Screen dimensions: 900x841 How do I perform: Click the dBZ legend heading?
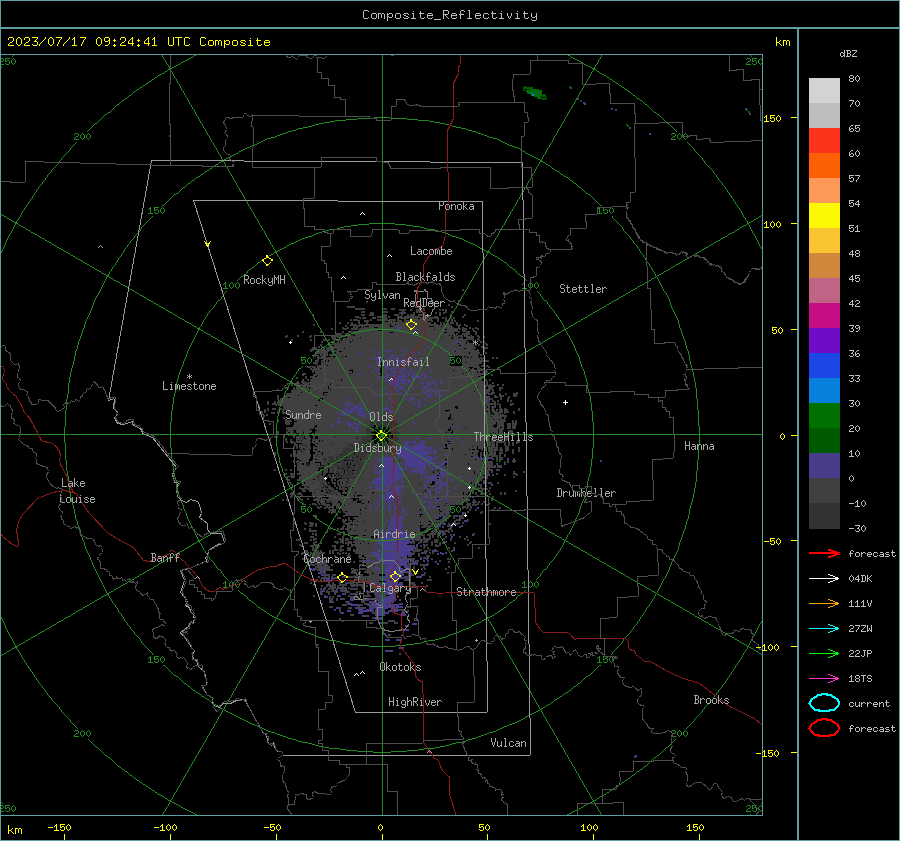tap(848, 54)
